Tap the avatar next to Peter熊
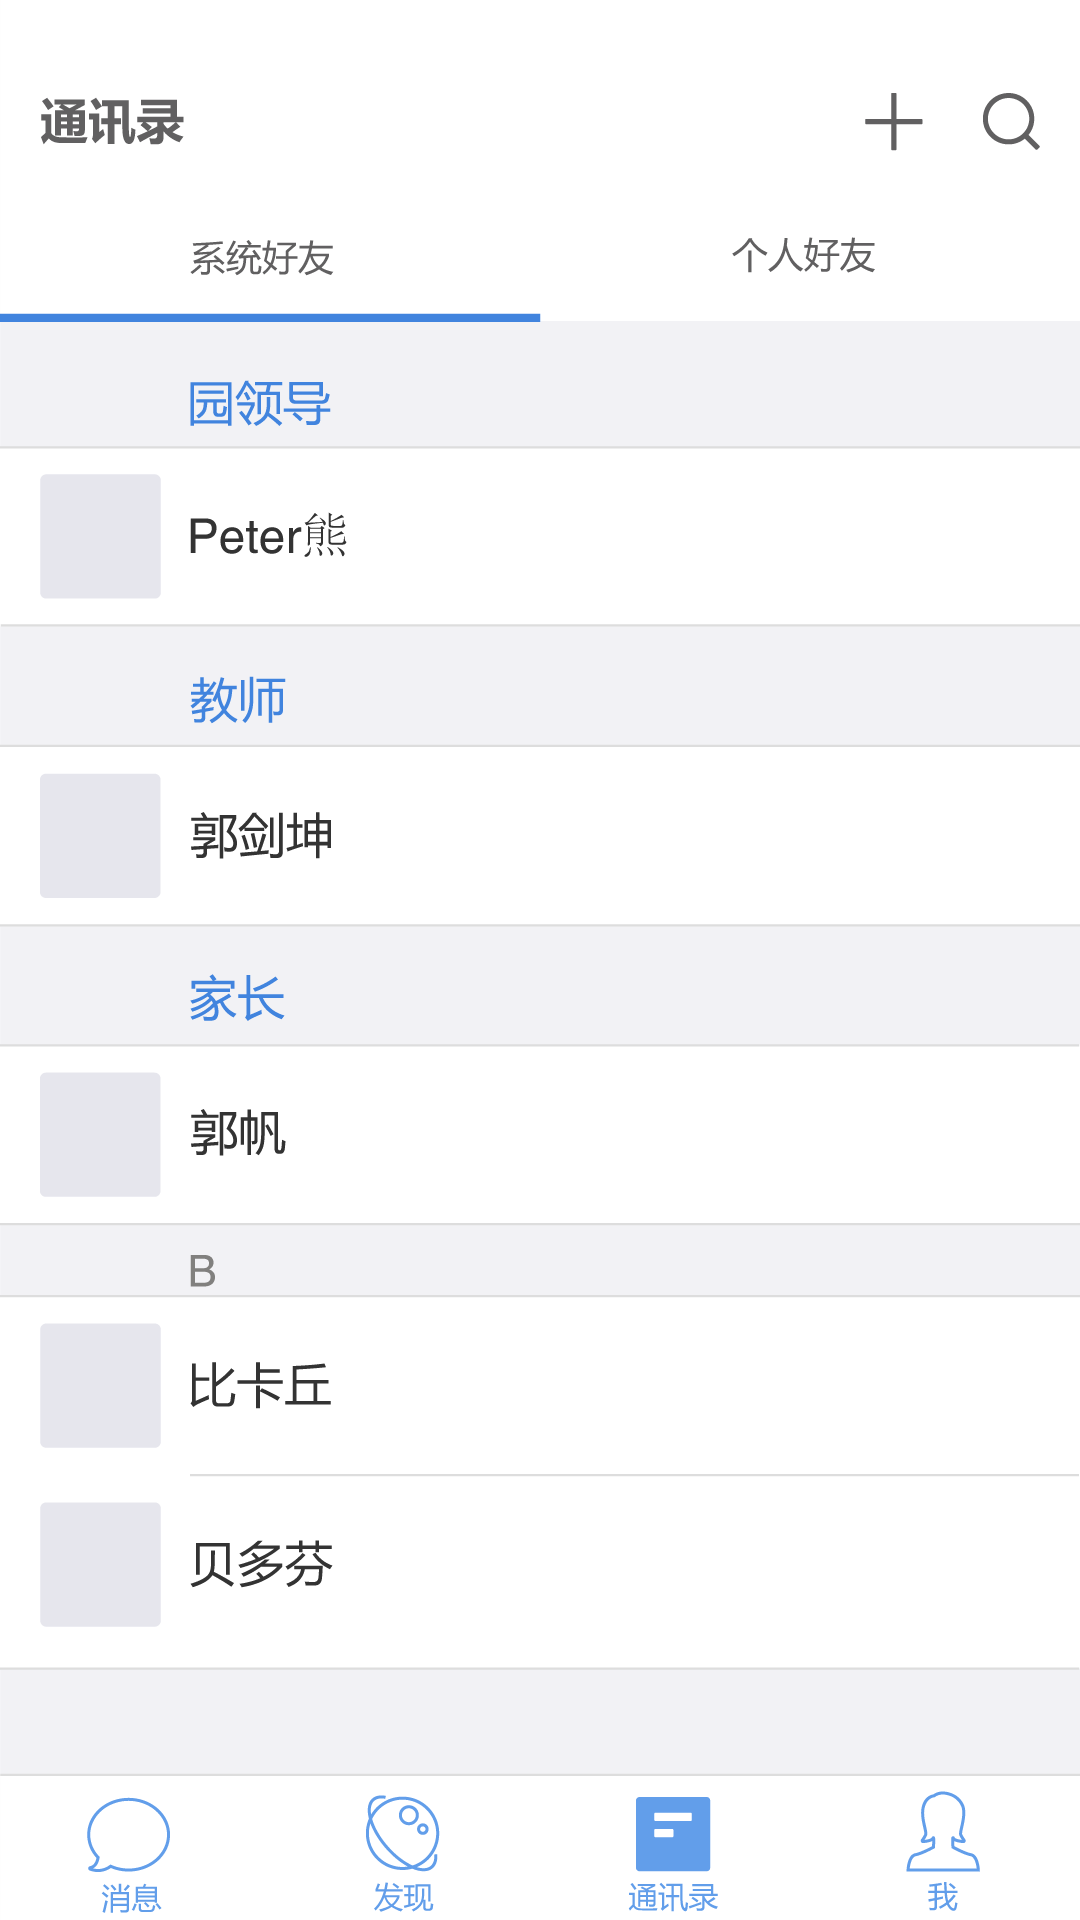This screenshot has width=1080, height=1920. (x=100, y=536)
